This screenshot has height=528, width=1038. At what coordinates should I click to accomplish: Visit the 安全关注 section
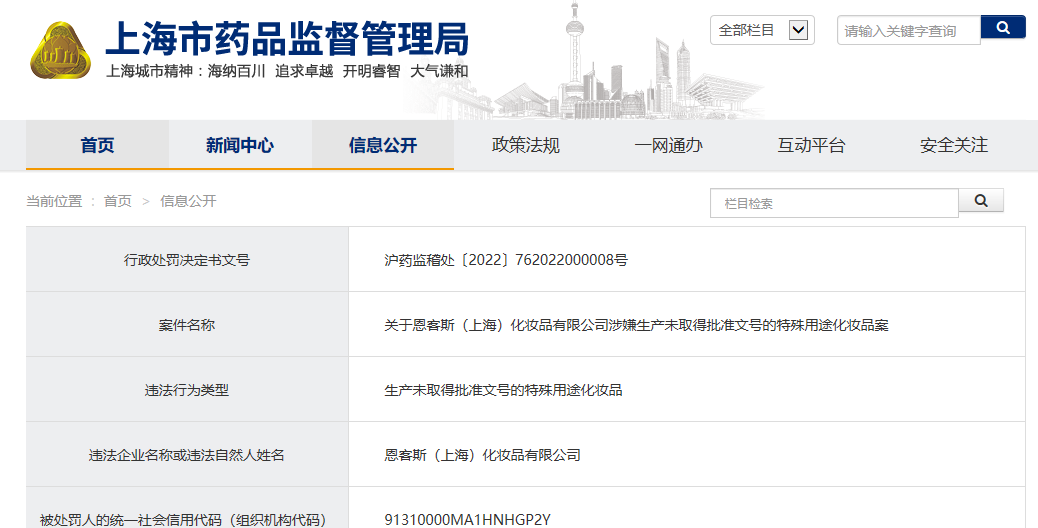pos(953,146)
